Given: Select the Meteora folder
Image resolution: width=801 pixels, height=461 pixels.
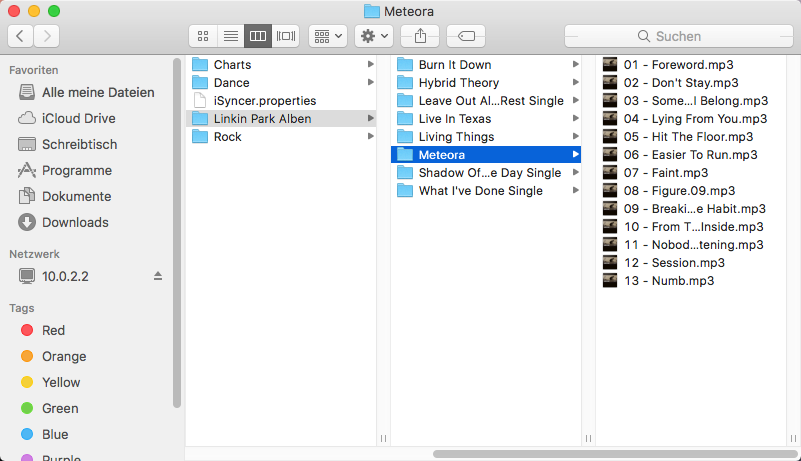Looking at the screenshot, I should [486, 154].
